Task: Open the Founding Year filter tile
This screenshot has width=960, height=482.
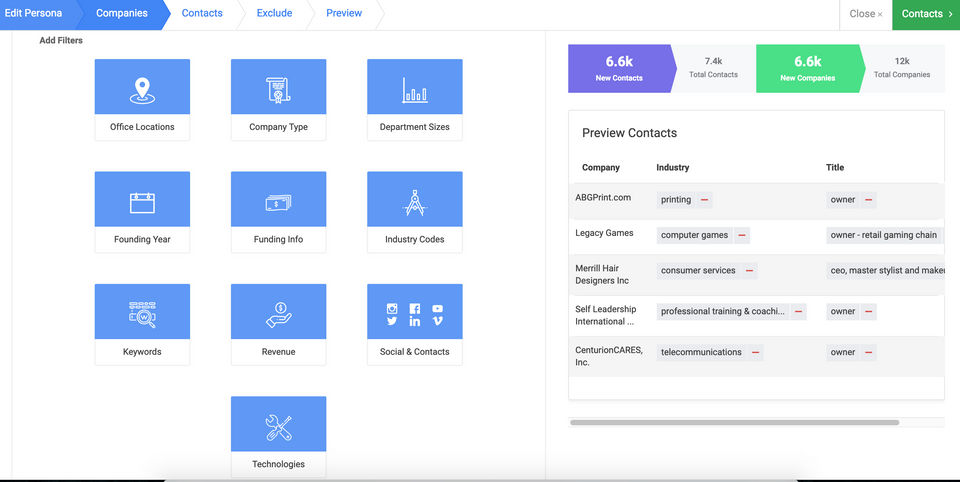Action: (x=142, y=212)
